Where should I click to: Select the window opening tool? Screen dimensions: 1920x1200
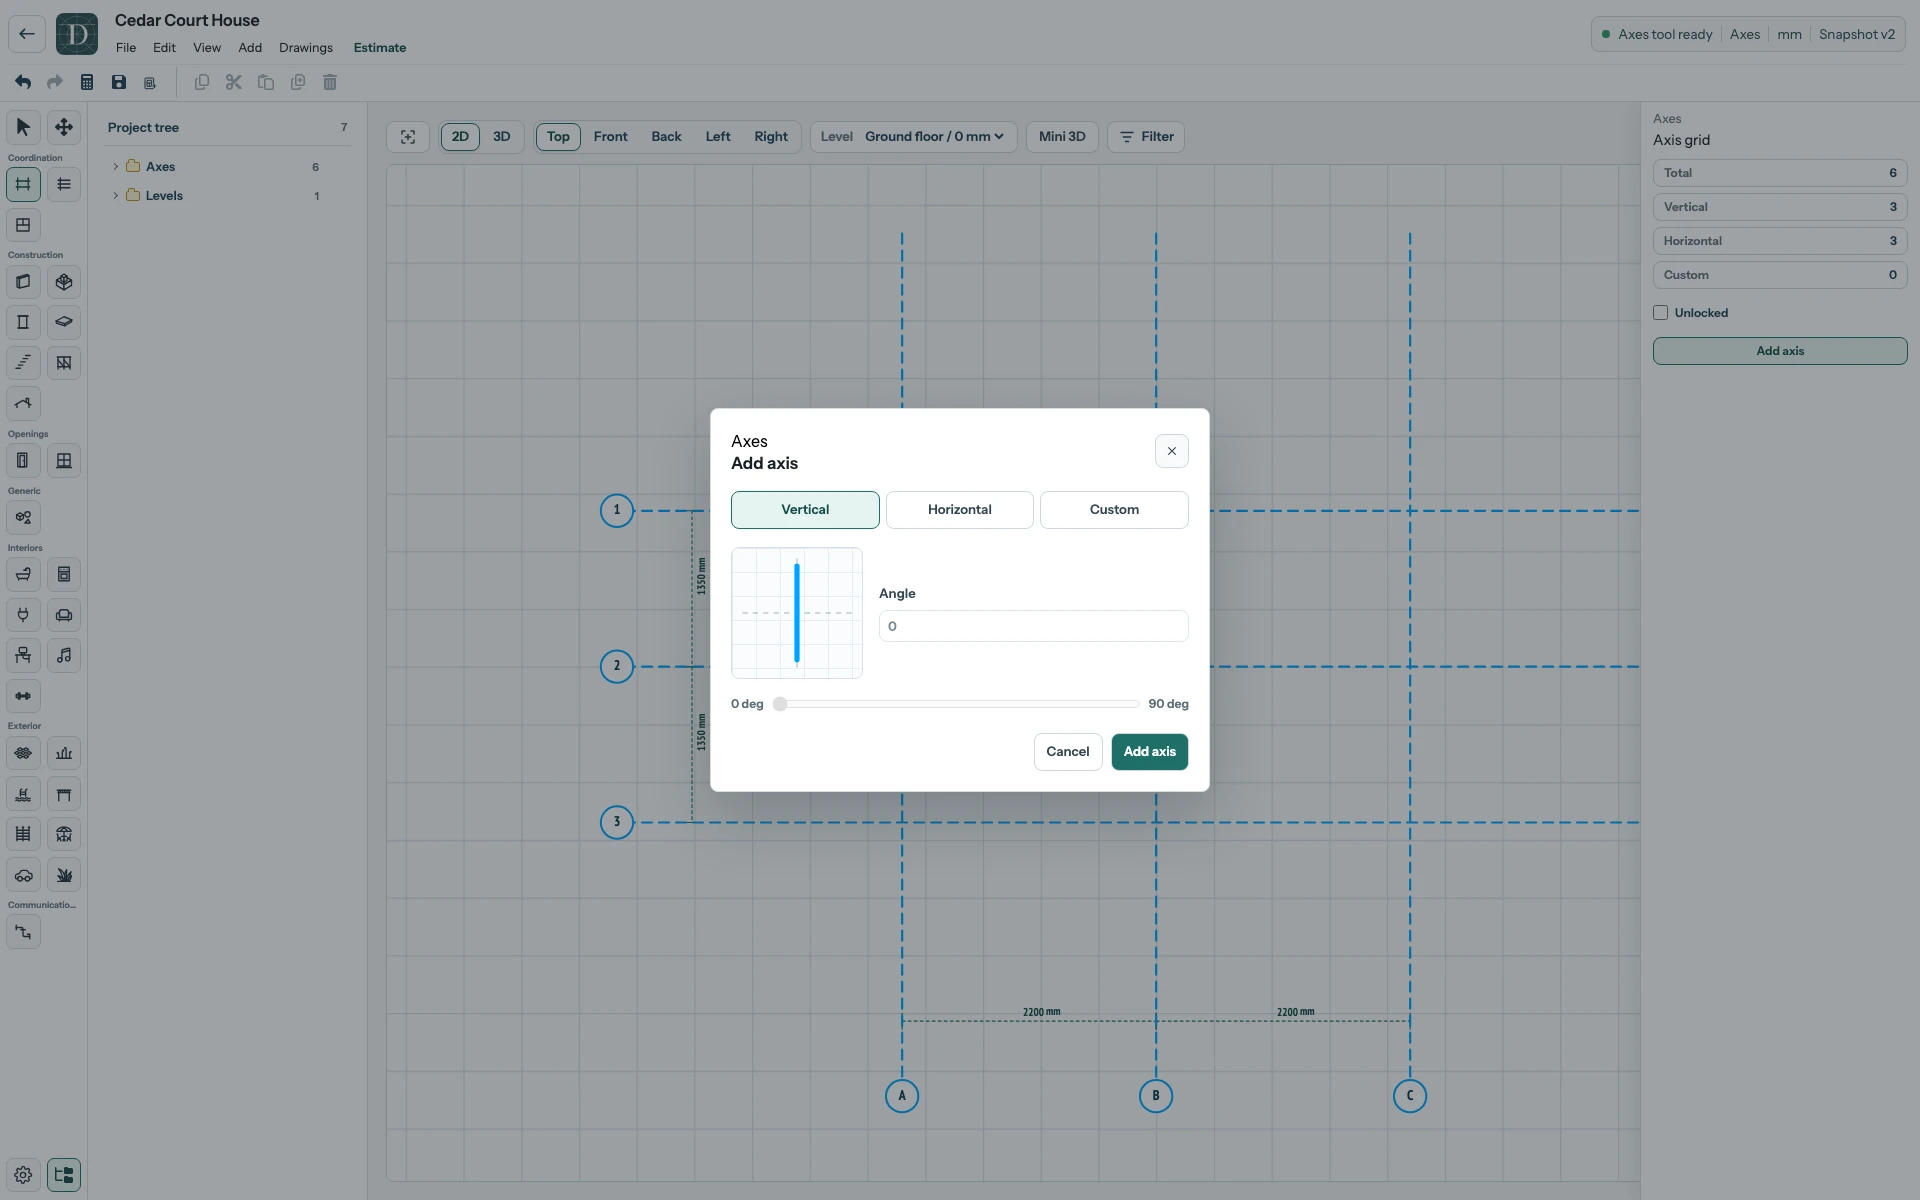click(64, 461)
